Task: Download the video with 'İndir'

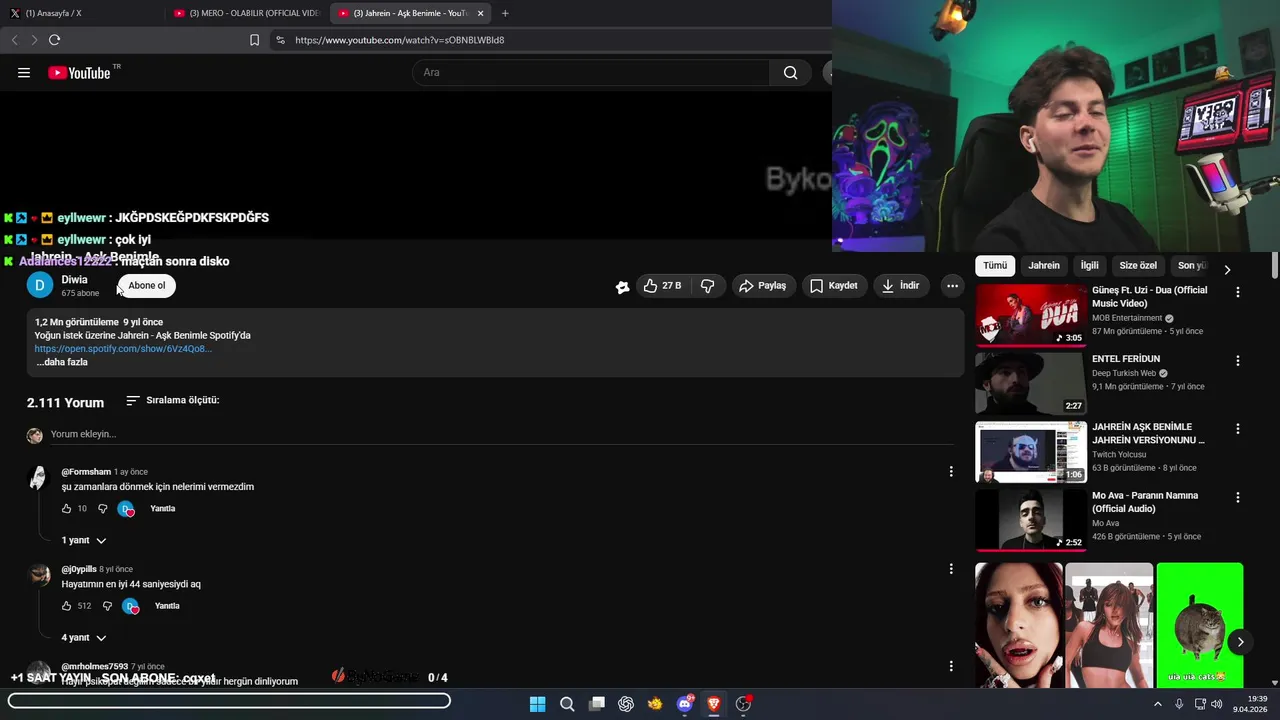Action: tap(900, 285)
